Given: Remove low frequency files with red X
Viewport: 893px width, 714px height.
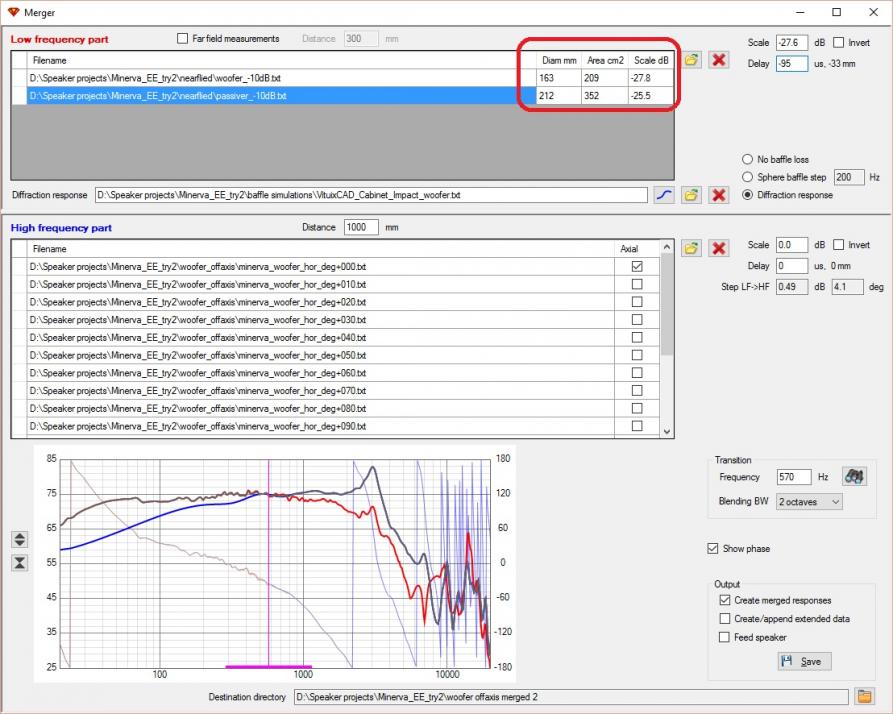Looking at the screenshot, I should (719, 60).
